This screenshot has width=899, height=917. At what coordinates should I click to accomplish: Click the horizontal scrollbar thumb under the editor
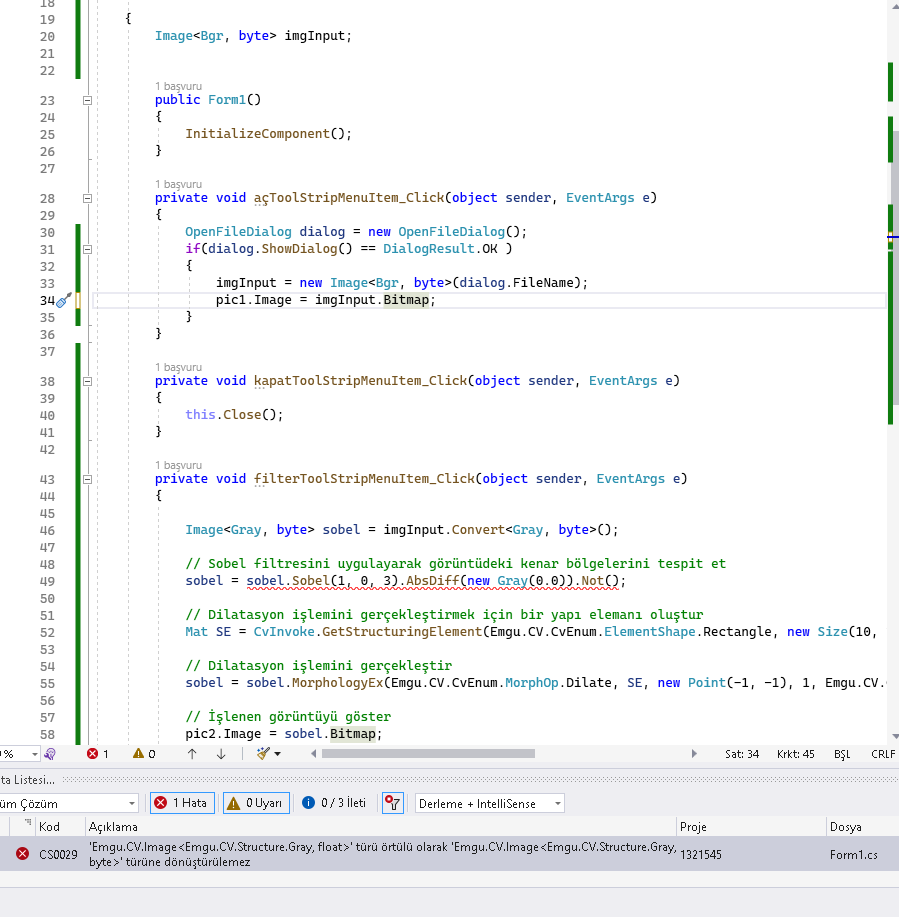point(428,753)
